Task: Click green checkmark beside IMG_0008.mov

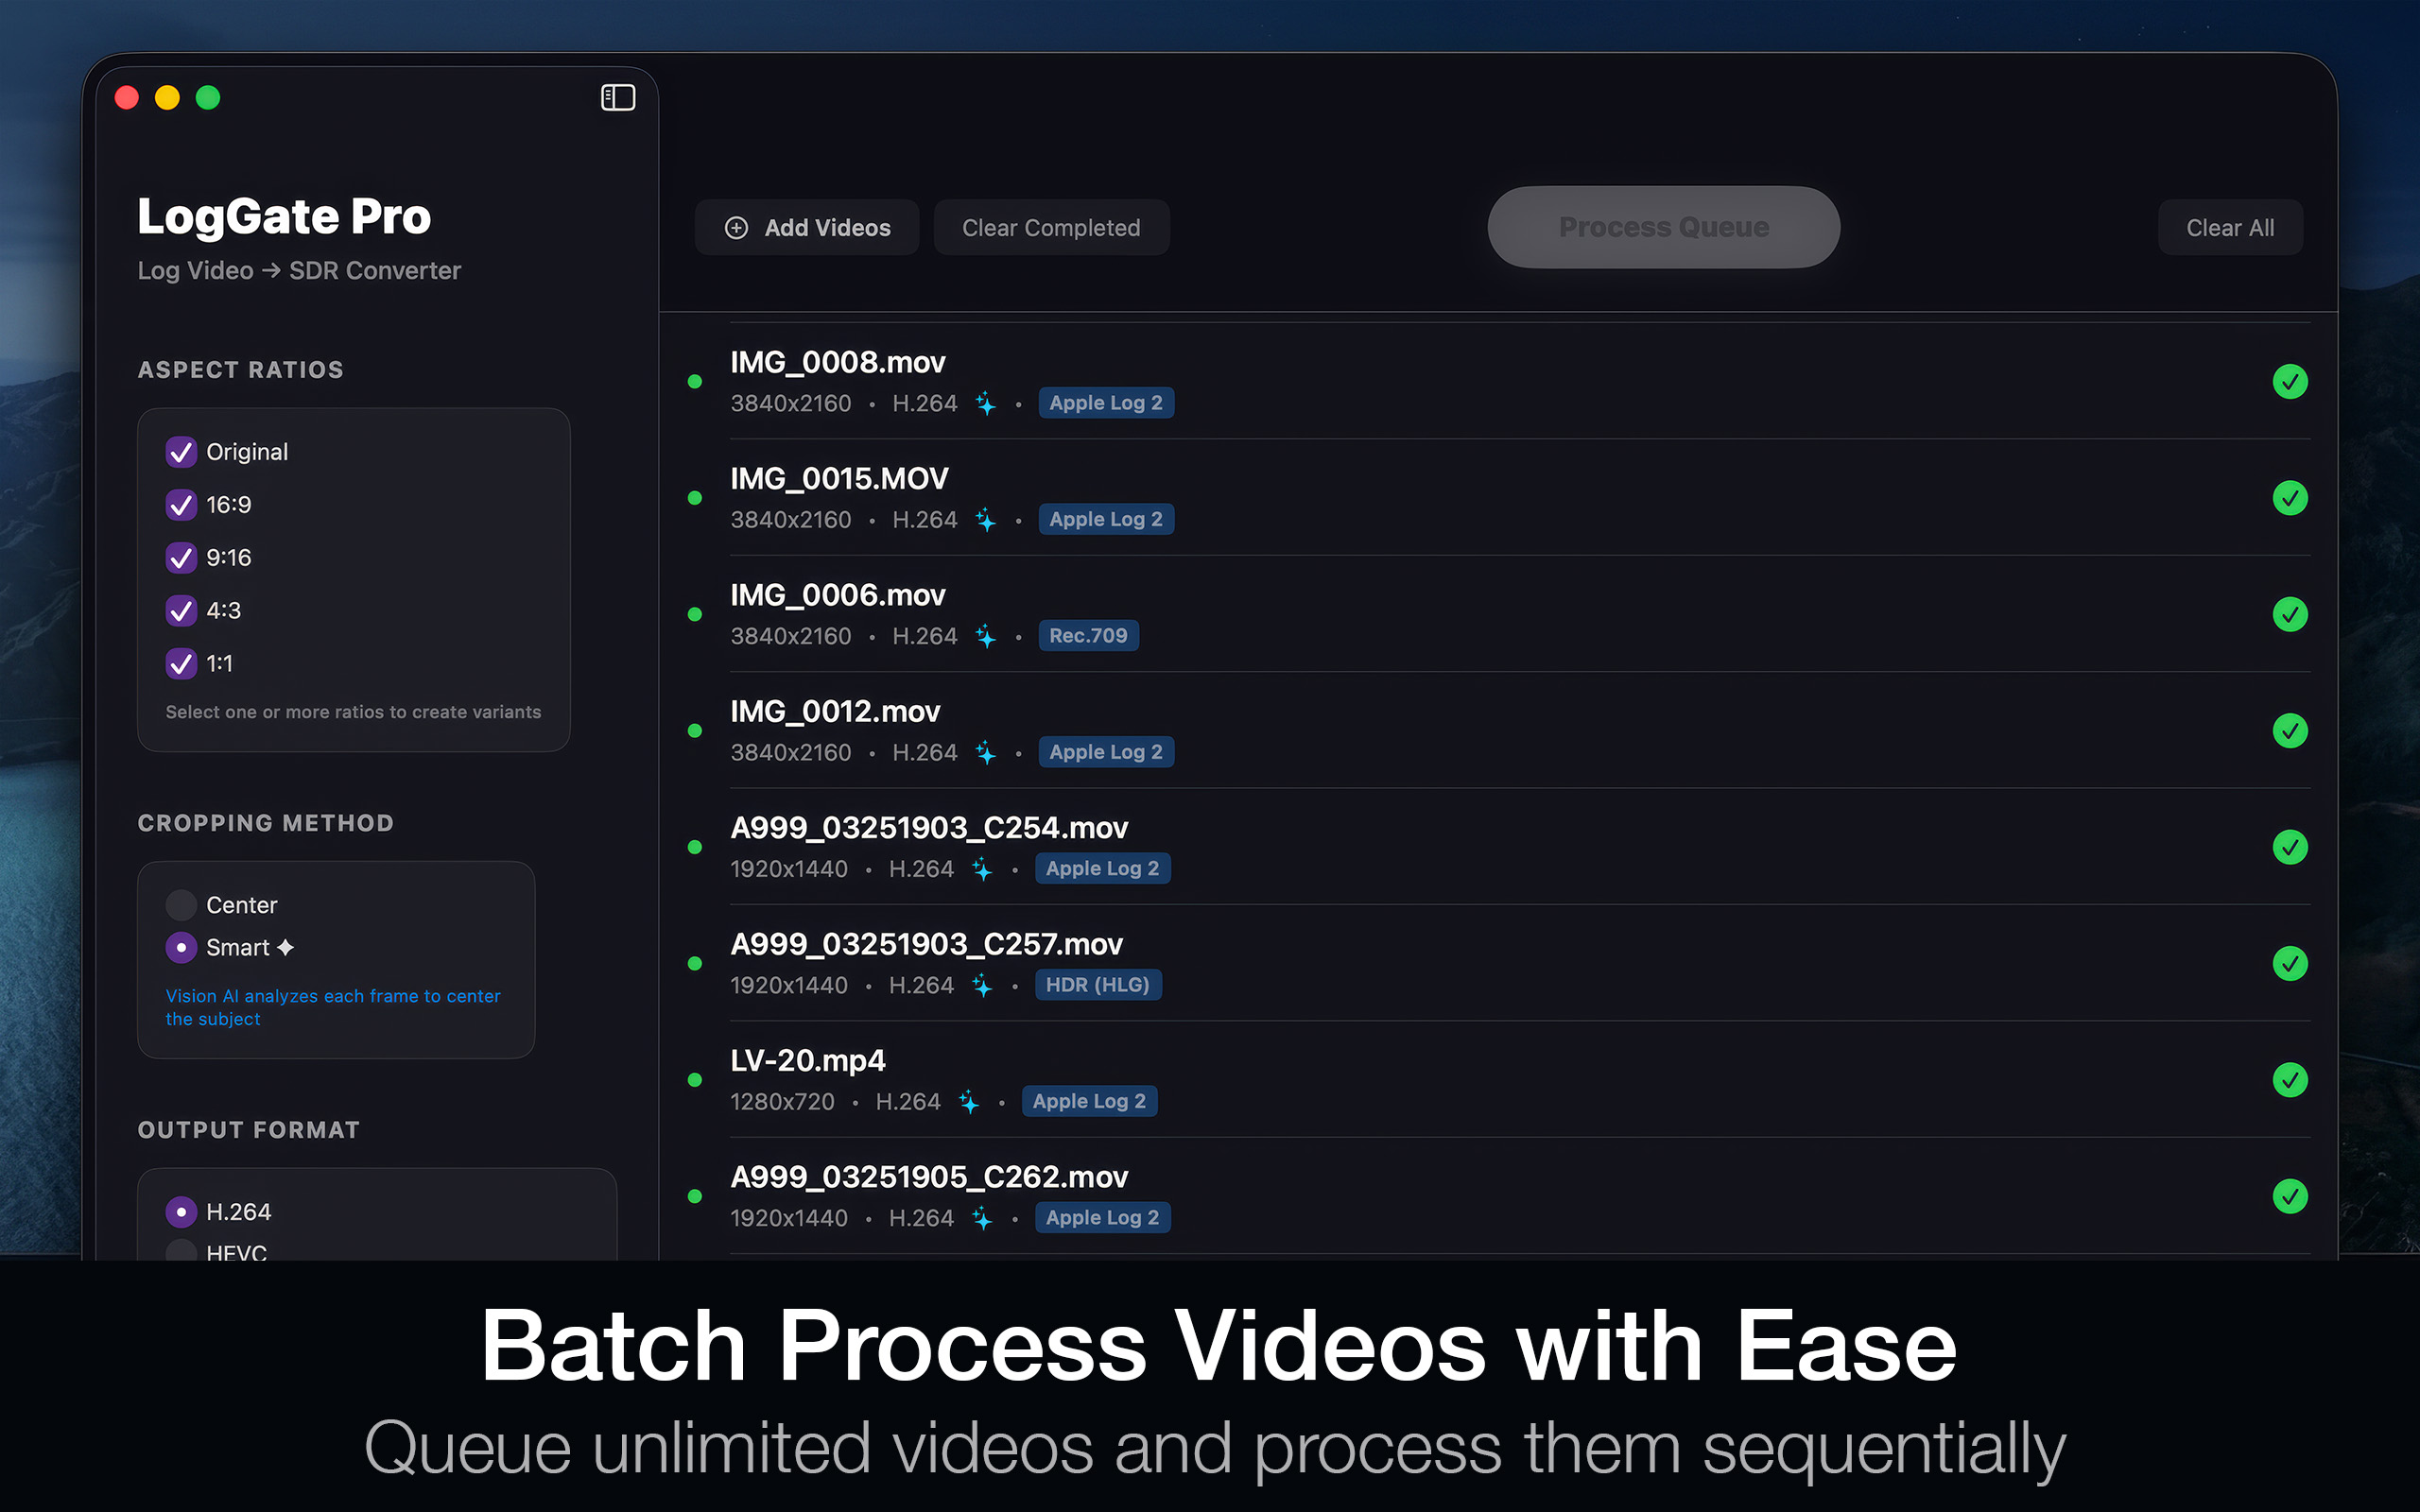Action: coord(2290,381)
